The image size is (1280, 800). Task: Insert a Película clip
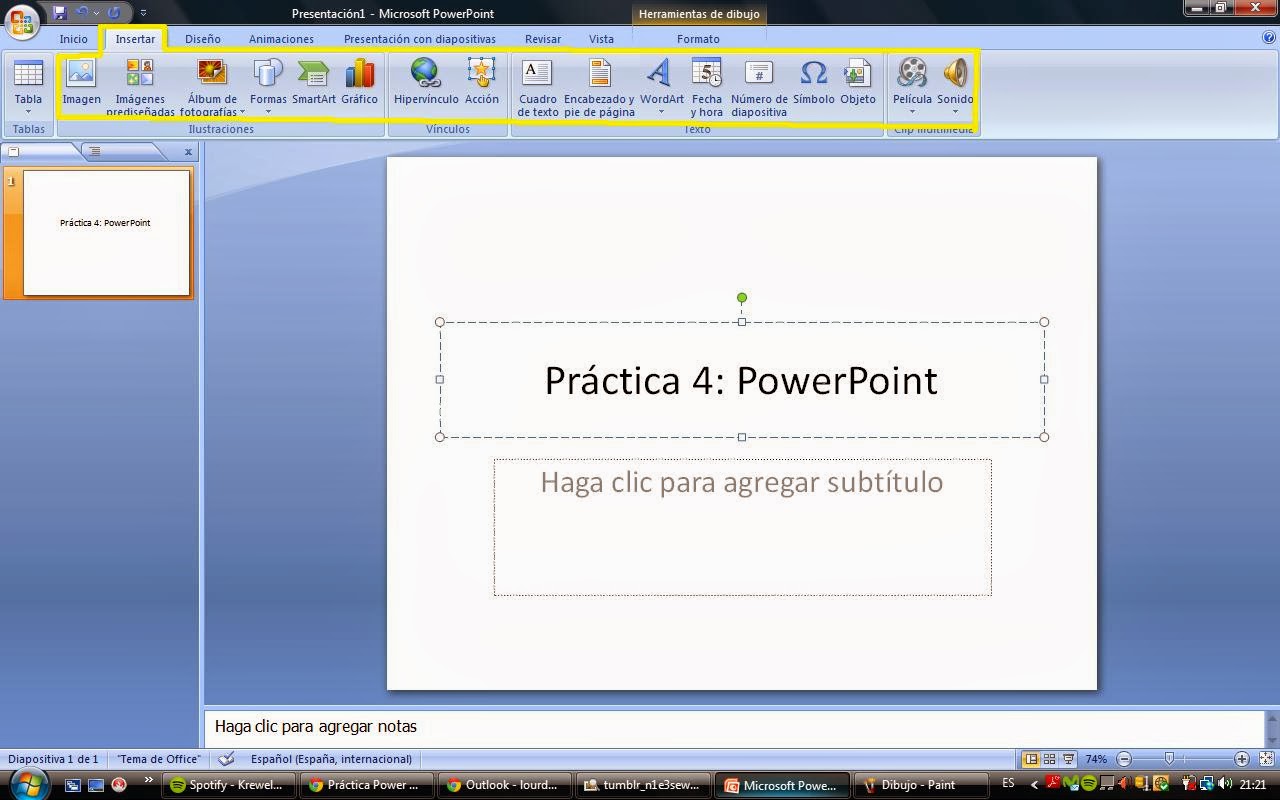coord(912,87)
